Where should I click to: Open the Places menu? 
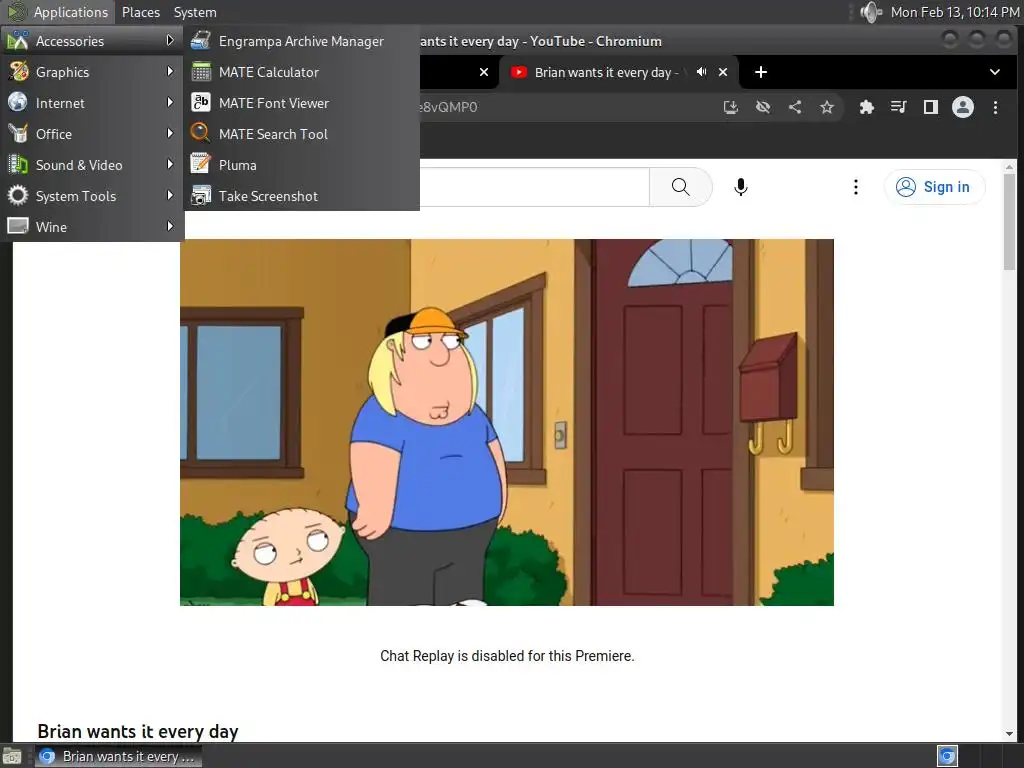point(140,12)
